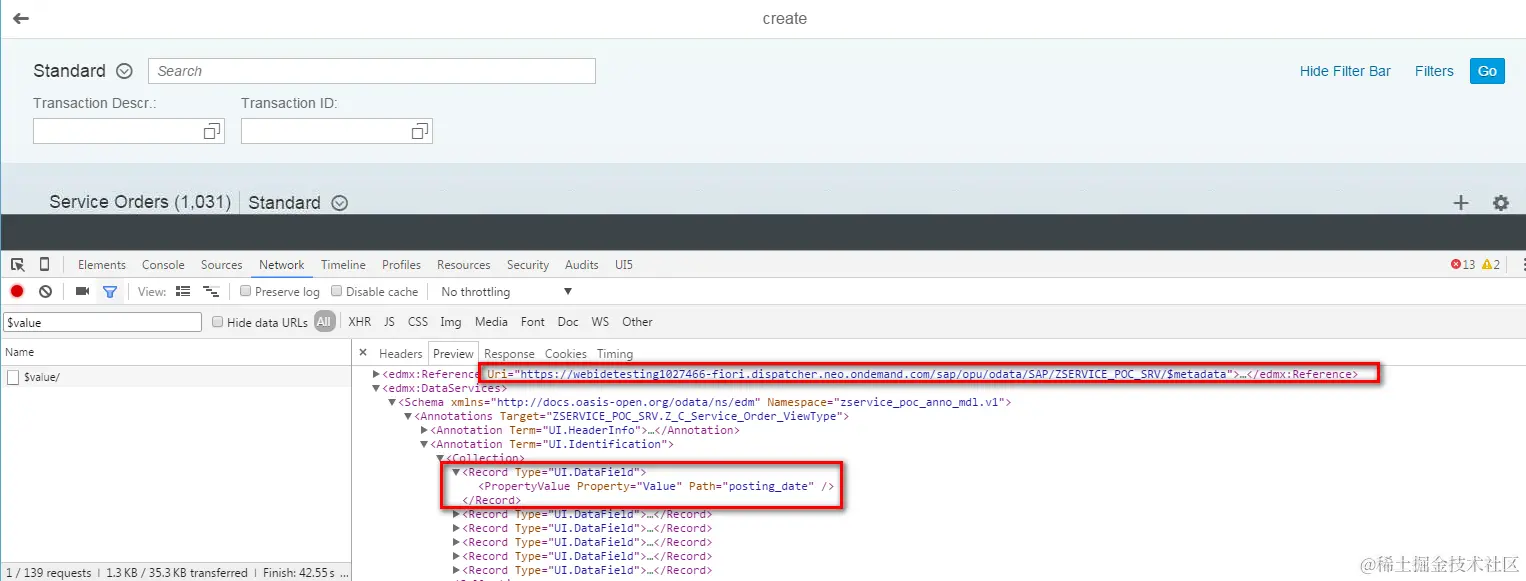Switch to the Response tab
Image resolution: width=1526 pixels, height=581 pixels.
pos(509,354)
